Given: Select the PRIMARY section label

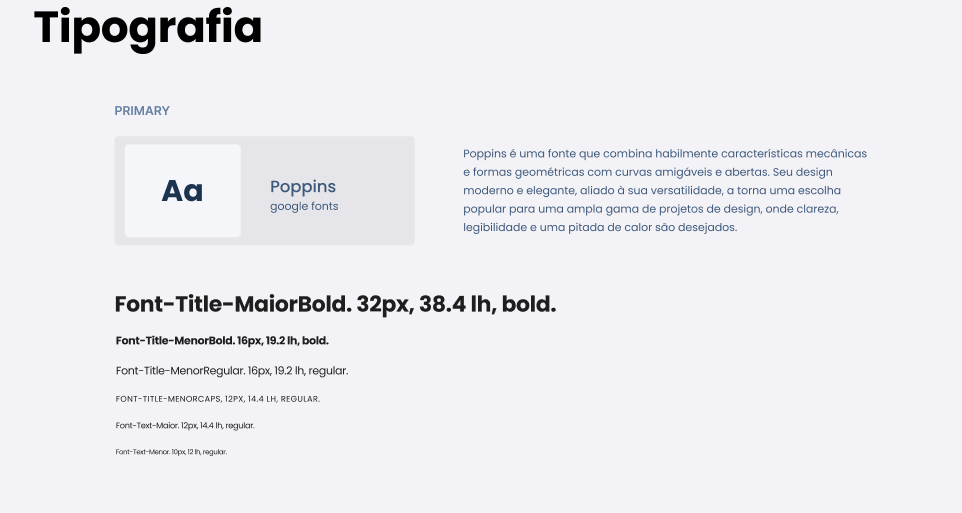Looking at the screenshot, I should click(x=142, y=111).
